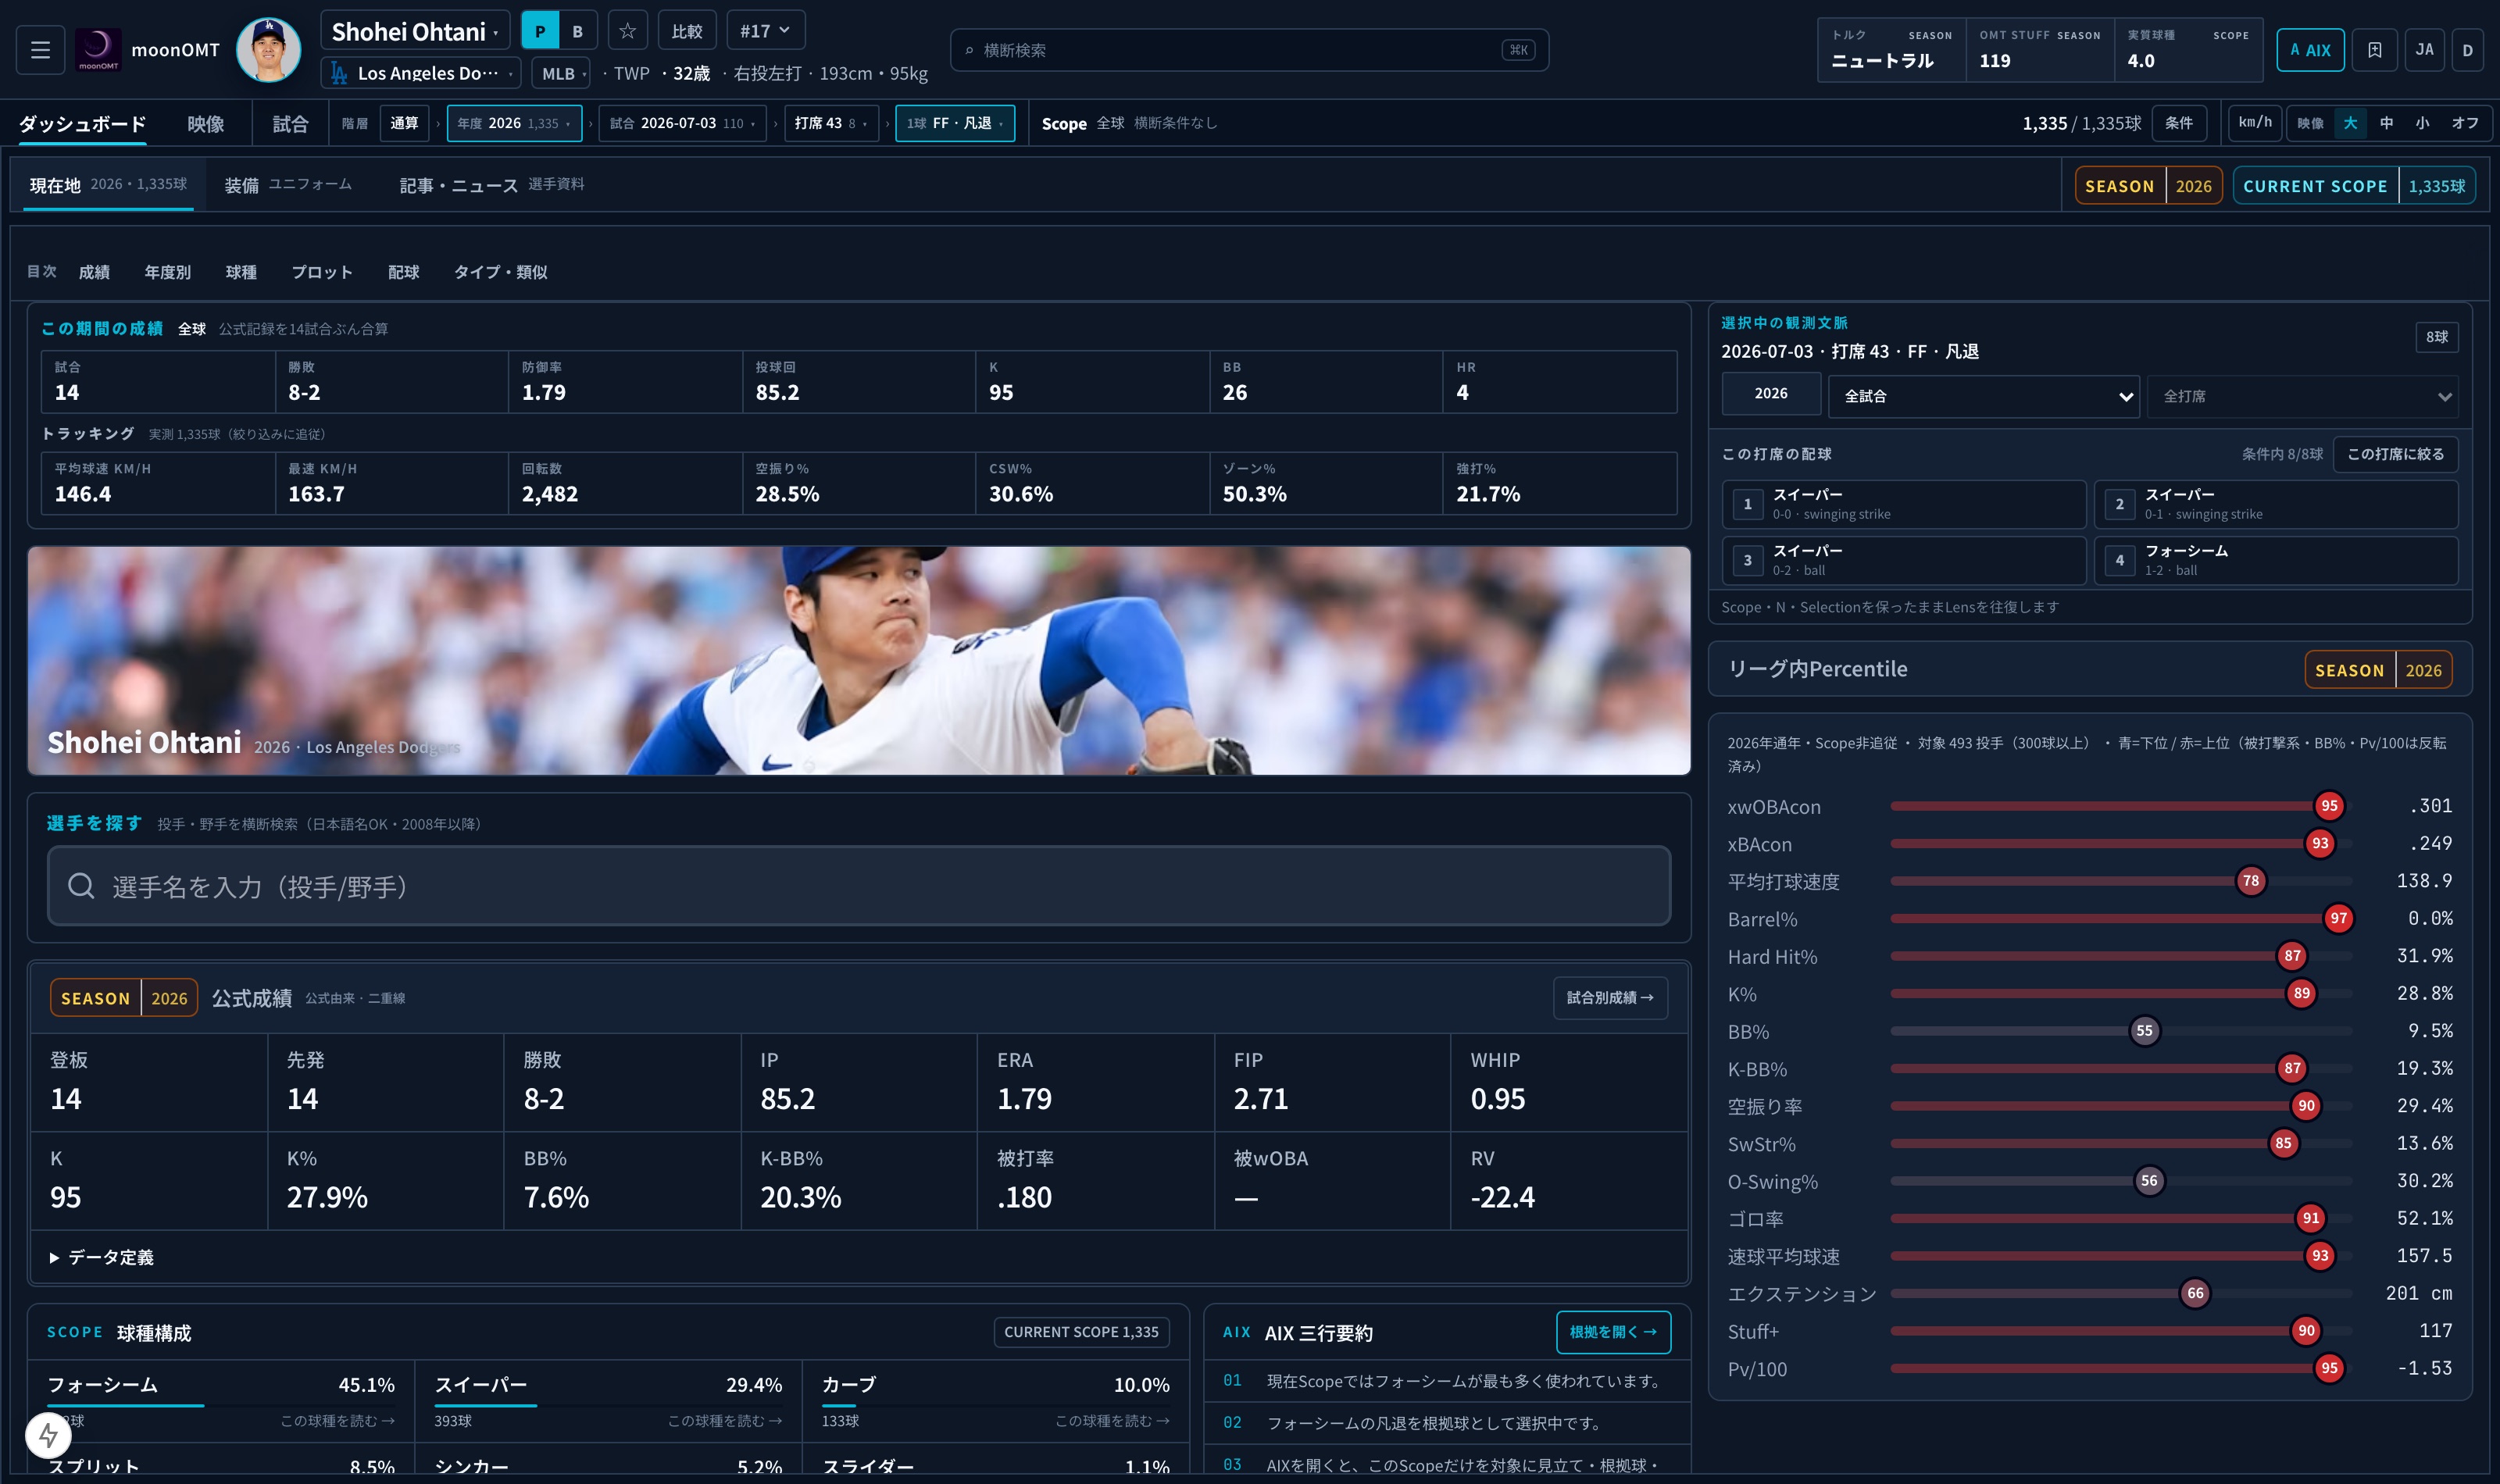Image resolution: width=2500 pixels, height=1484 pixels.
Task: Open the 全試合 select box
Action: pyautogui.click(x=1983, y=396)
